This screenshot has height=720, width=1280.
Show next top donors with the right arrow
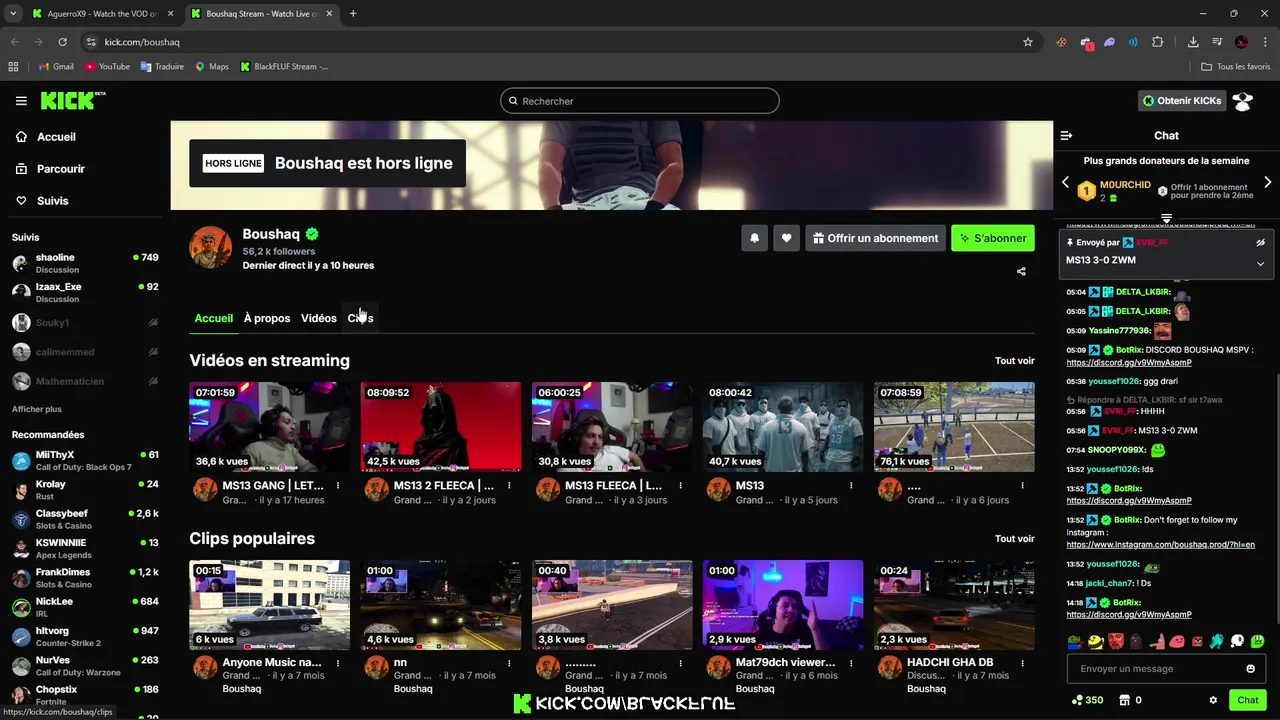1267,183
